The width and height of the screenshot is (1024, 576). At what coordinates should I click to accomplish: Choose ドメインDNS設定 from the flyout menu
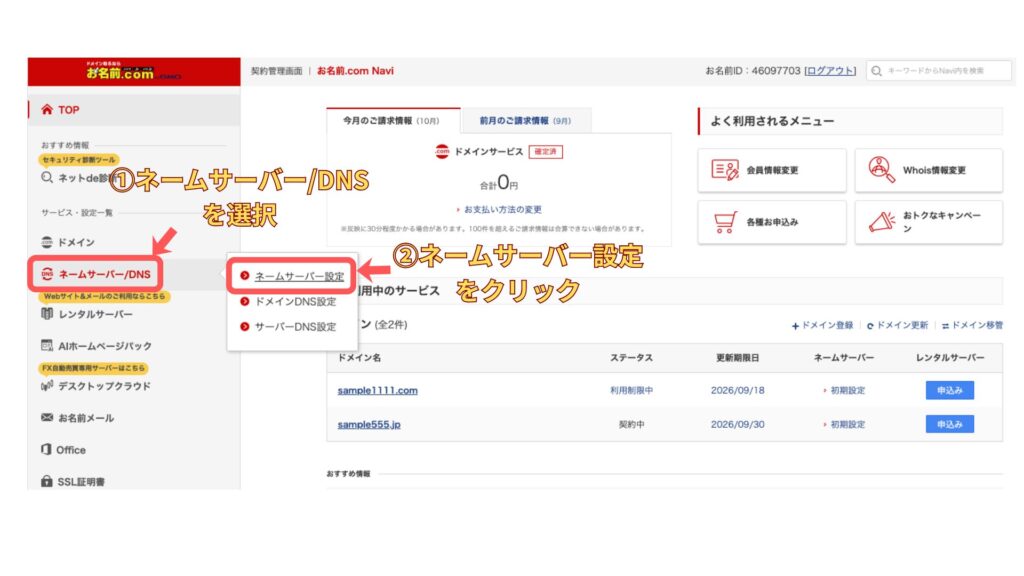(x=295, y=301)
